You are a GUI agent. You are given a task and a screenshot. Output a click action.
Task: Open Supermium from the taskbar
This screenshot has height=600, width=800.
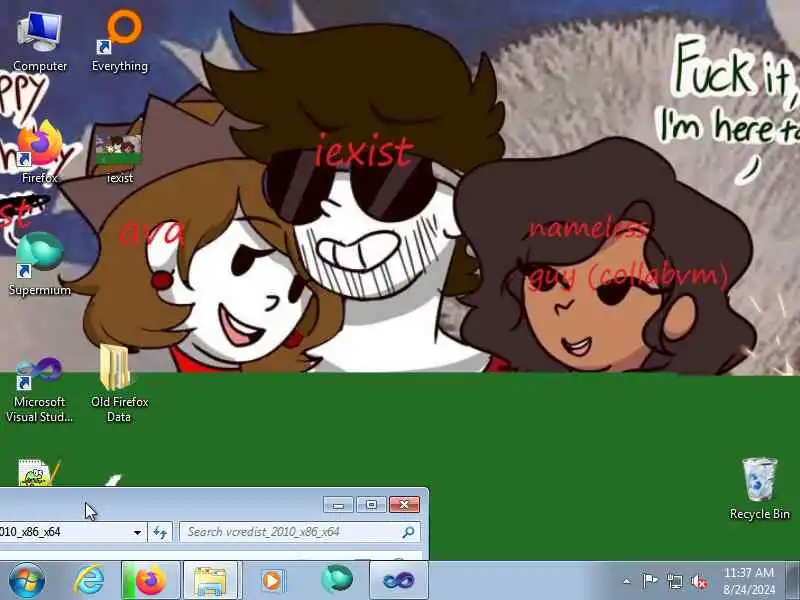point(337,580)
